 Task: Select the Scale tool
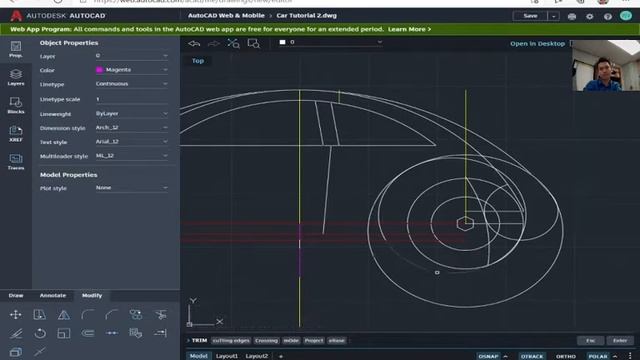pos(64,333)
